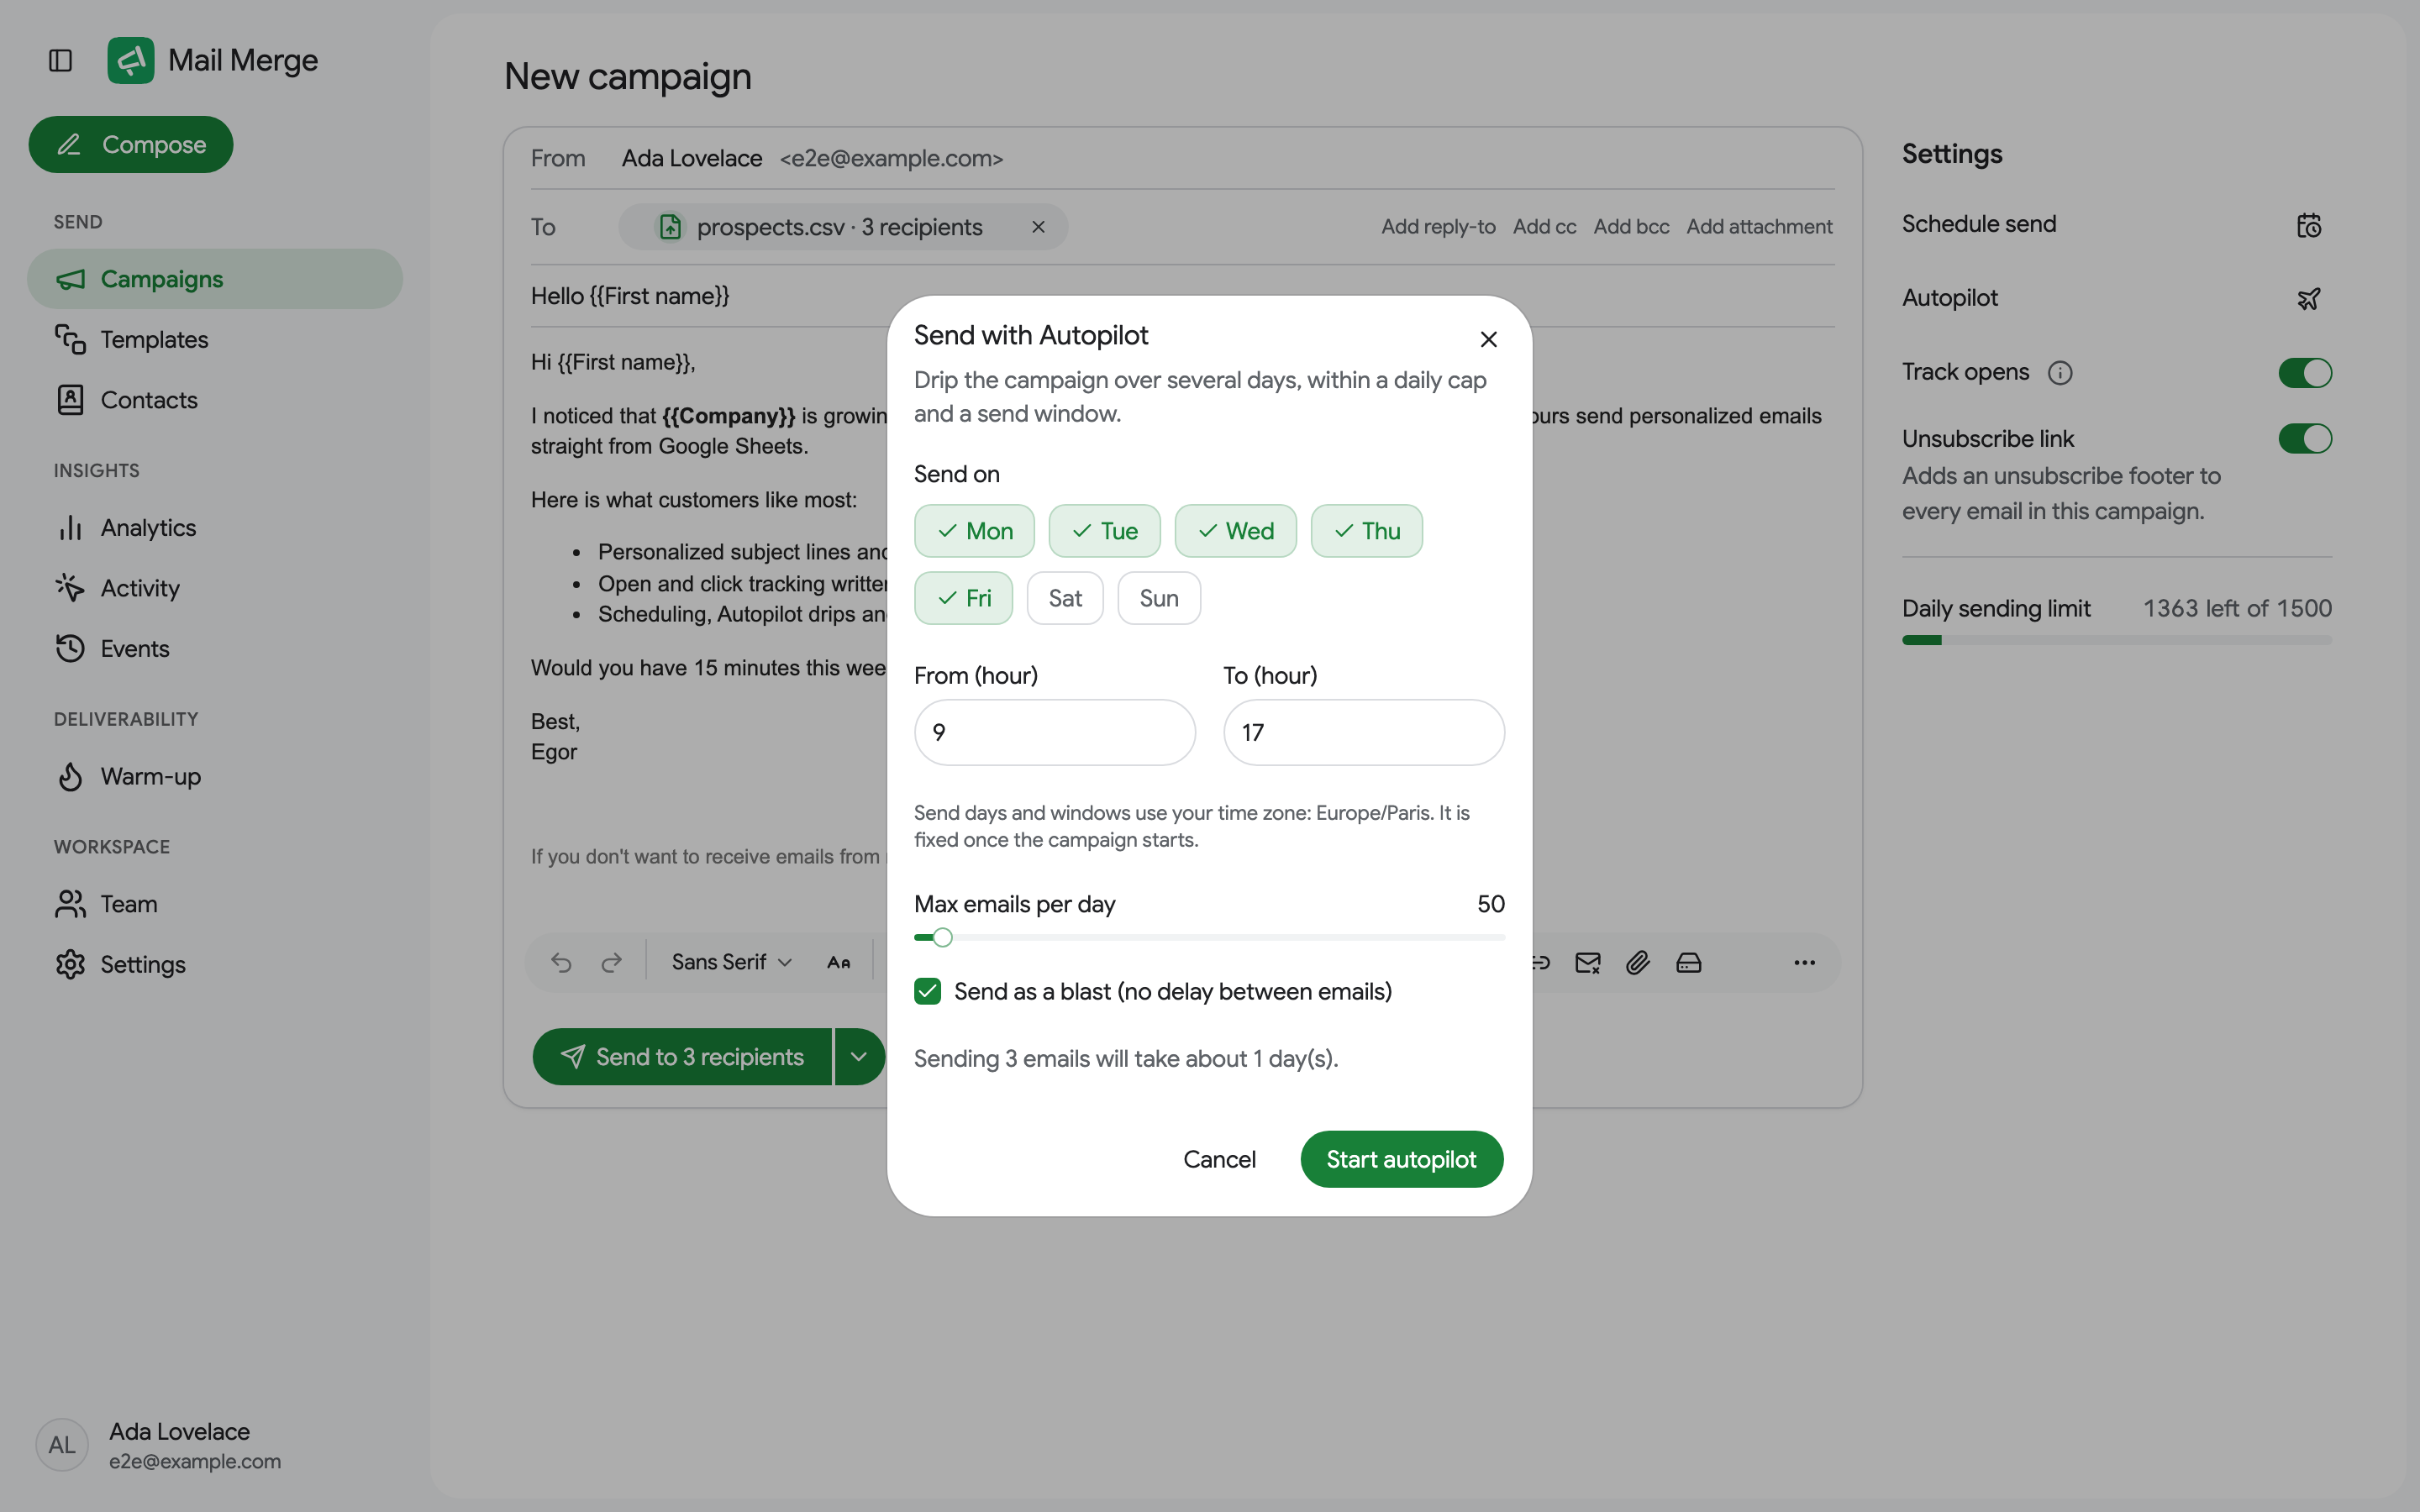Click Add cc link
Image resolution: width=2420 pixels, height=1512 pixels.
click(1544, 227)
